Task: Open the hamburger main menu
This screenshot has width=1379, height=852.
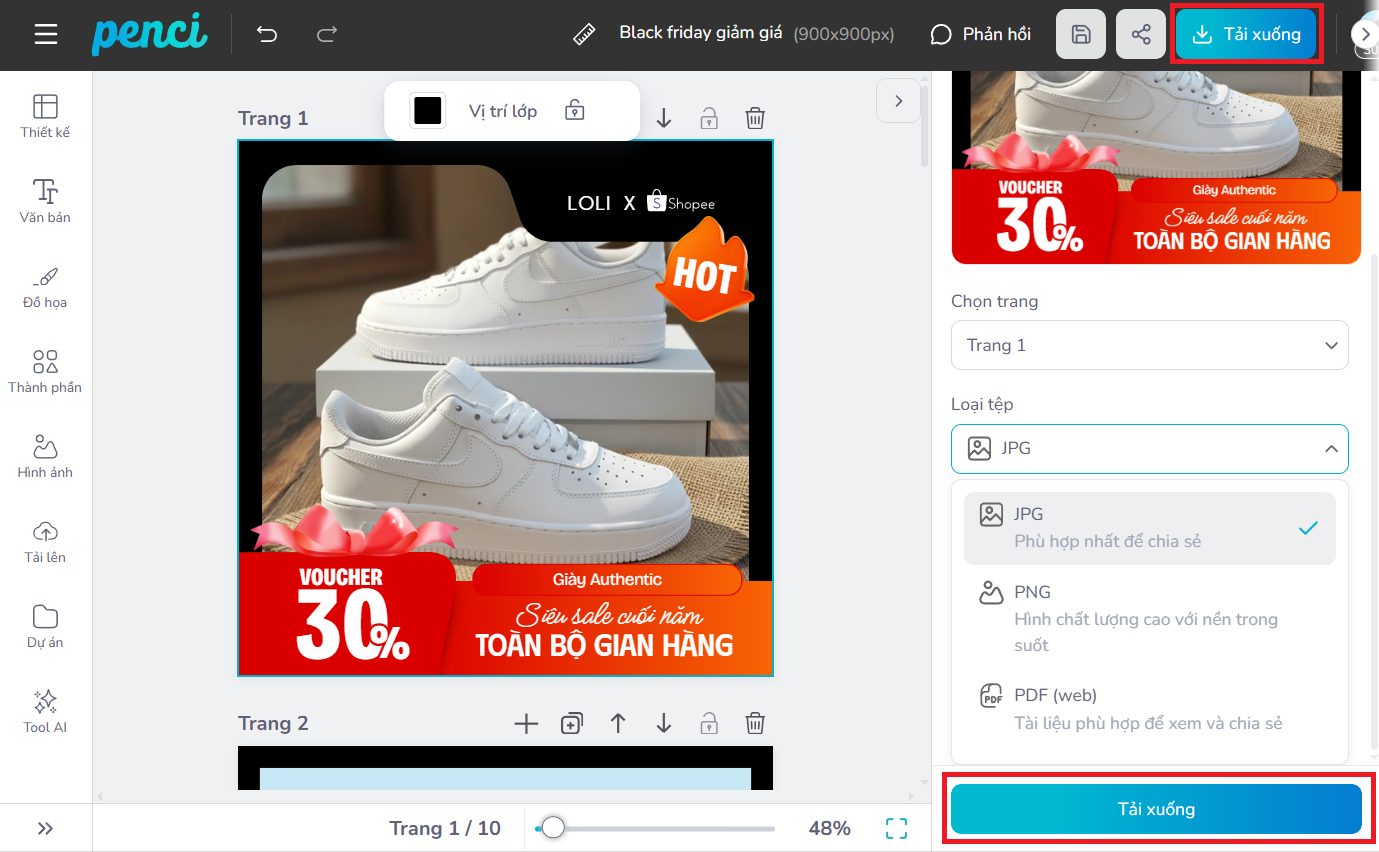Action: [x=46, y=35]
